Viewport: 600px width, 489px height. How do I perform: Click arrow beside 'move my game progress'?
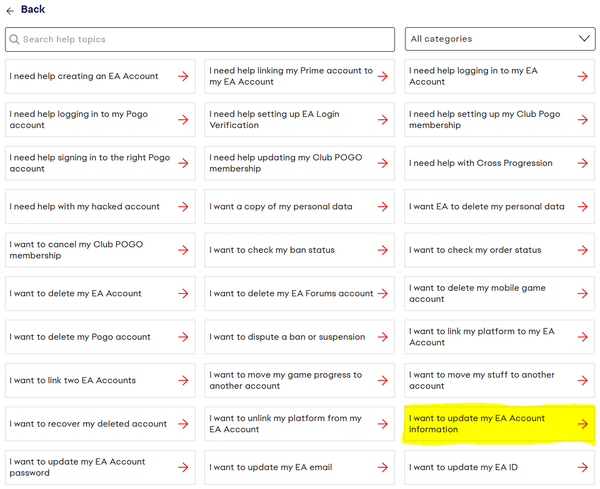coord(383,380)
